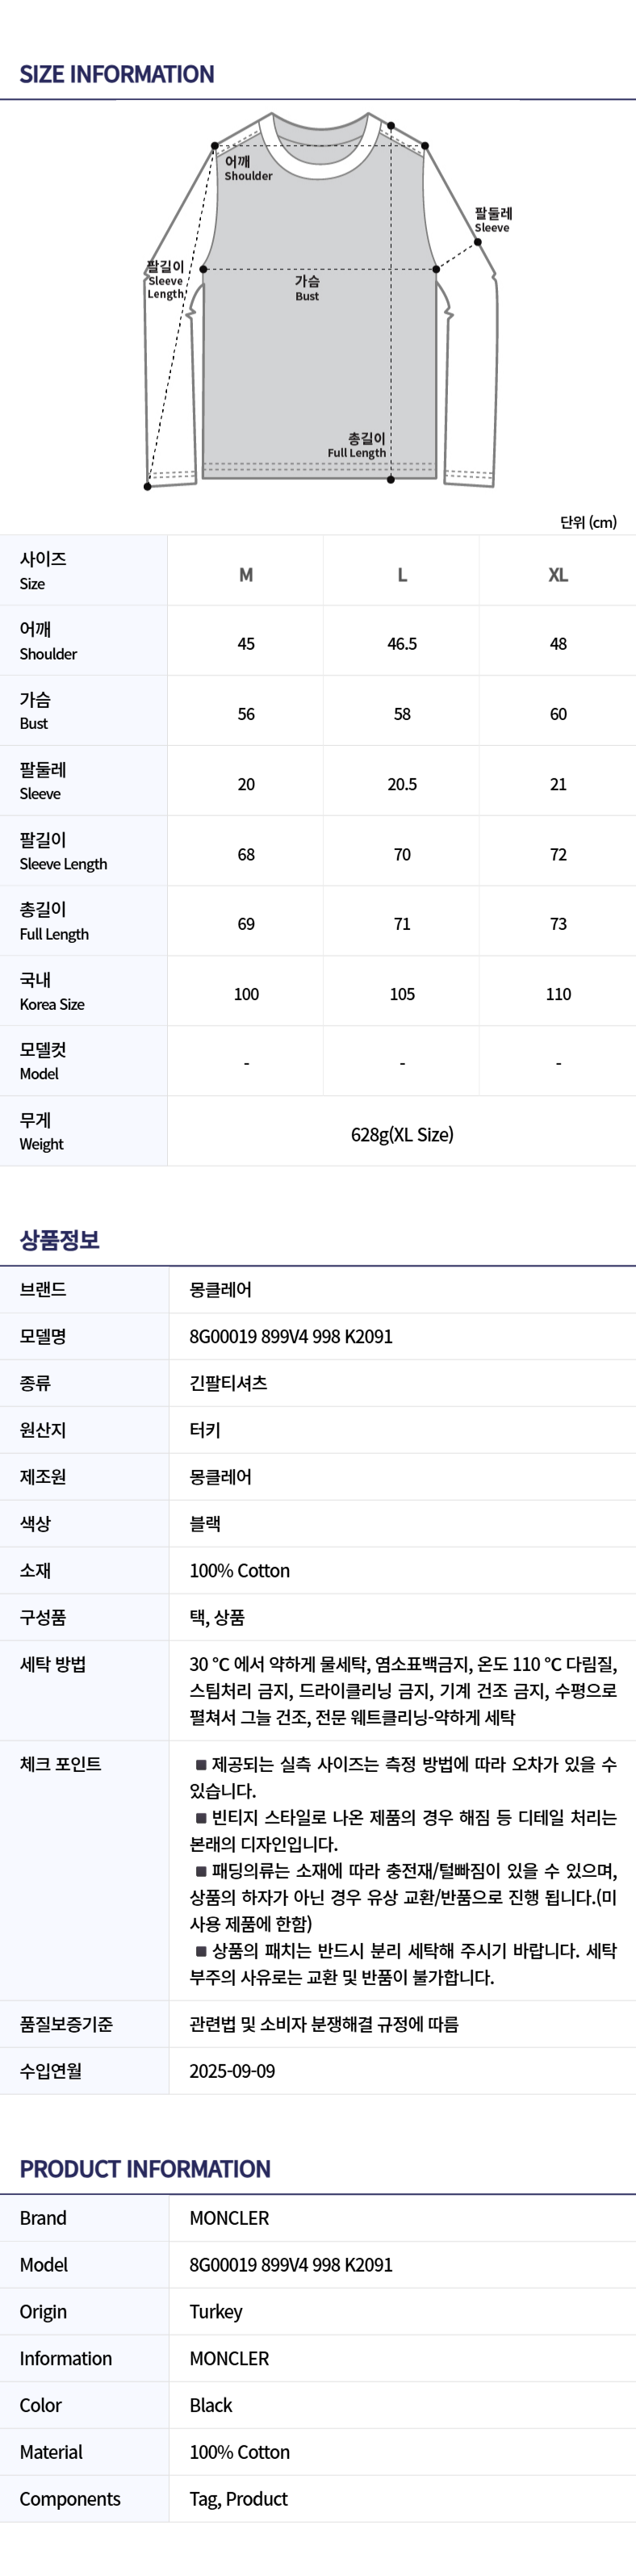Click the 100% Cotton value in 소재 row

[240, 1570]
